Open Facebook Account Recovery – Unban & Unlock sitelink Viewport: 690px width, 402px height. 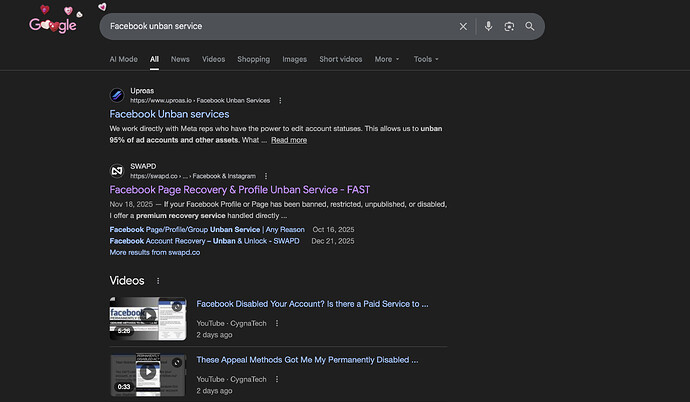[204, 241]
